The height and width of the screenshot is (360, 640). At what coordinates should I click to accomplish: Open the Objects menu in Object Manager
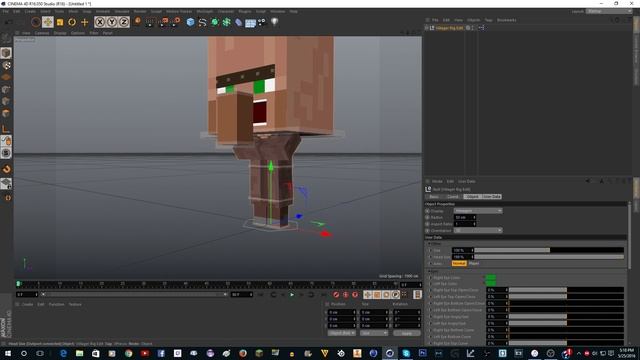tap(473, 20)
